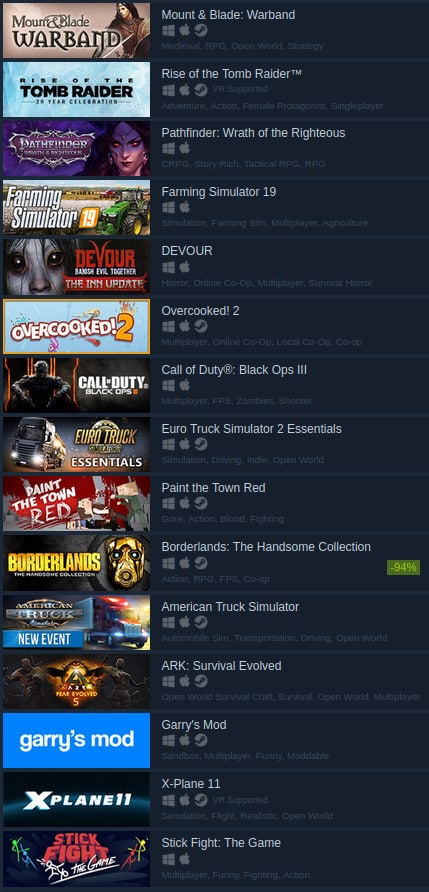
Task: Click the Apple icon under Stick Fight: The Game
Action: point(184,858)
